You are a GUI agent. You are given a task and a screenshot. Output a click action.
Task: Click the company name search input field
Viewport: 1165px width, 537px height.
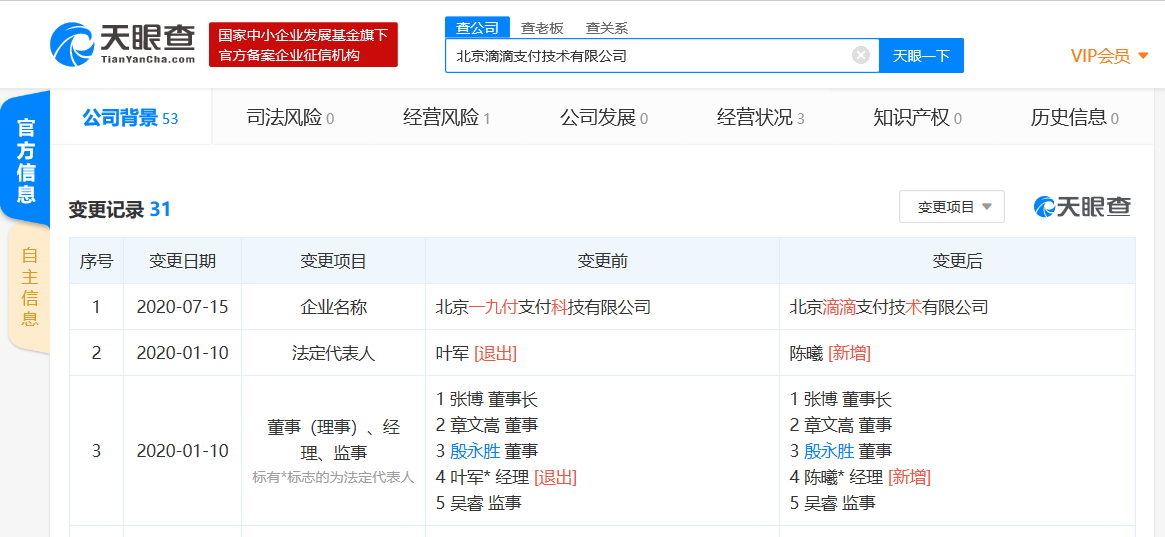tap(645, 56)
